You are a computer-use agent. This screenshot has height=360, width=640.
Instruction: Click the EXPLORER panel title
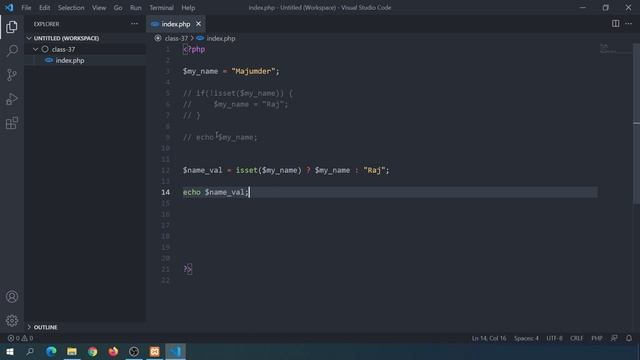point(46,24)
